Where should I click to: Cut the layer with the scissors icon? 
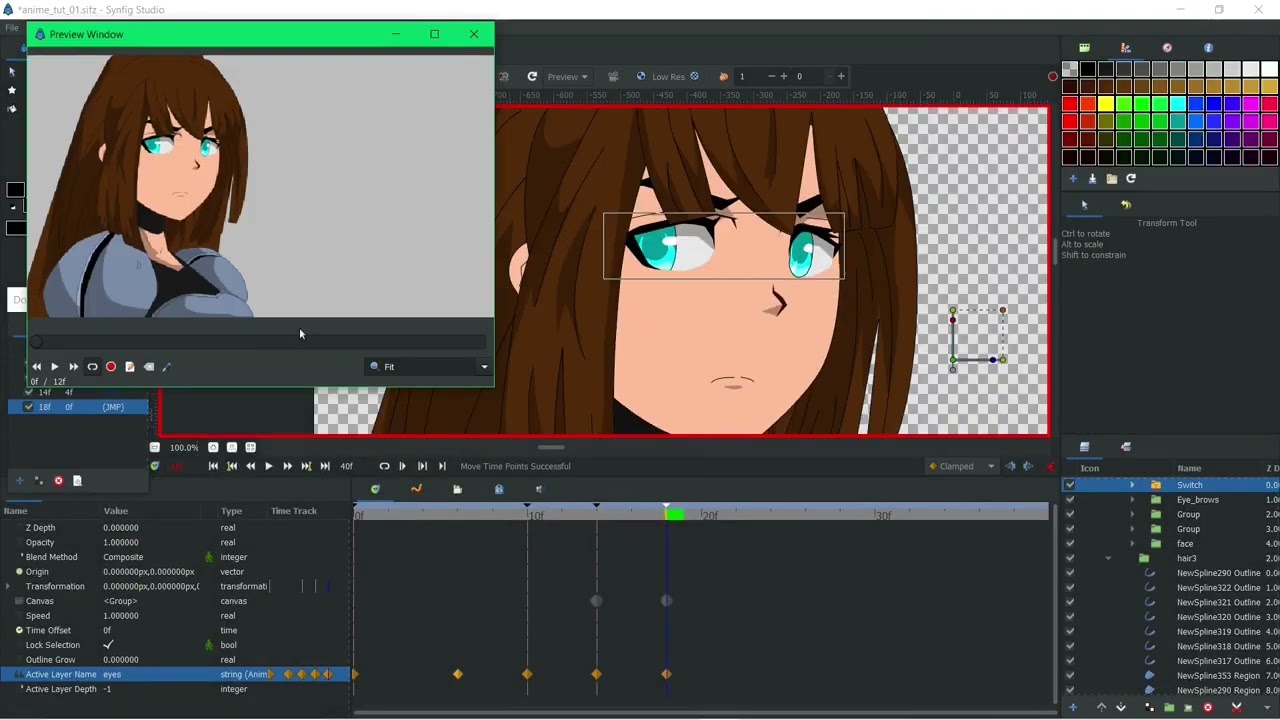click(1236, 708)
